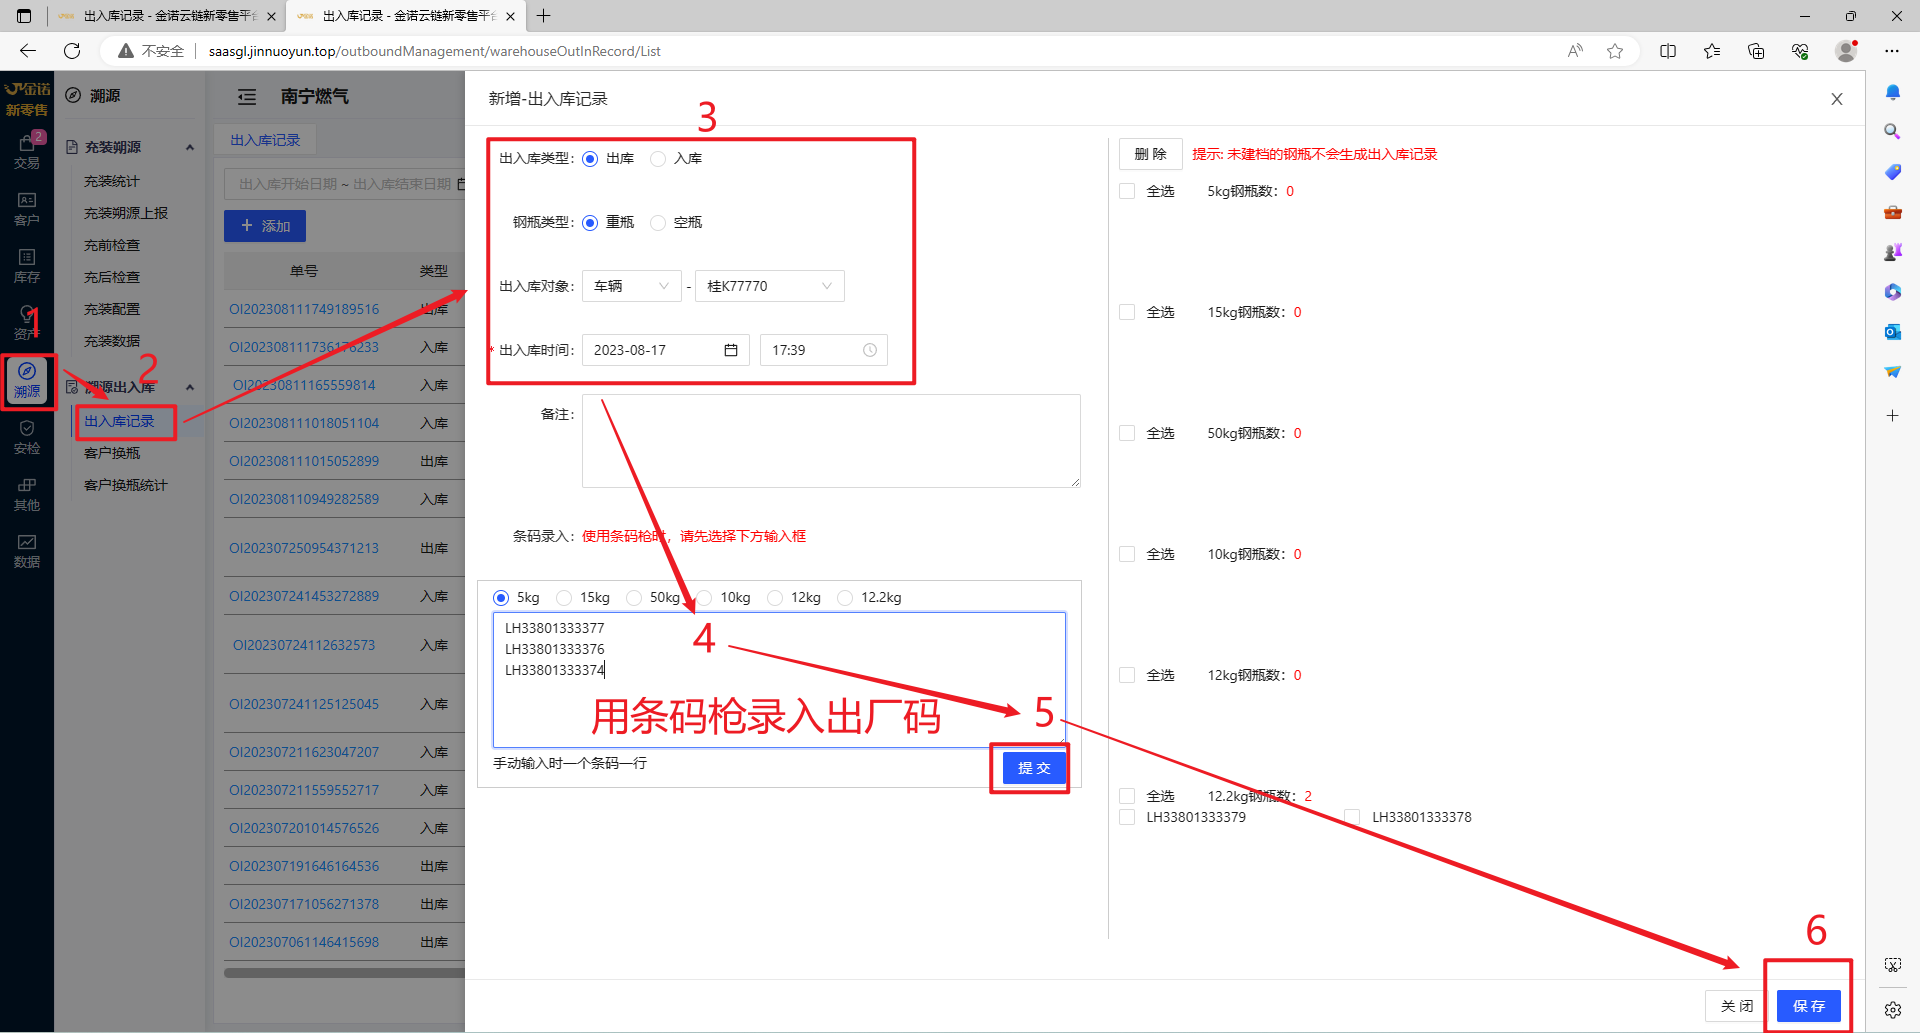Click the table horizontal scrollbar
Viewport: 1920px width, 1033px height.
344,972
